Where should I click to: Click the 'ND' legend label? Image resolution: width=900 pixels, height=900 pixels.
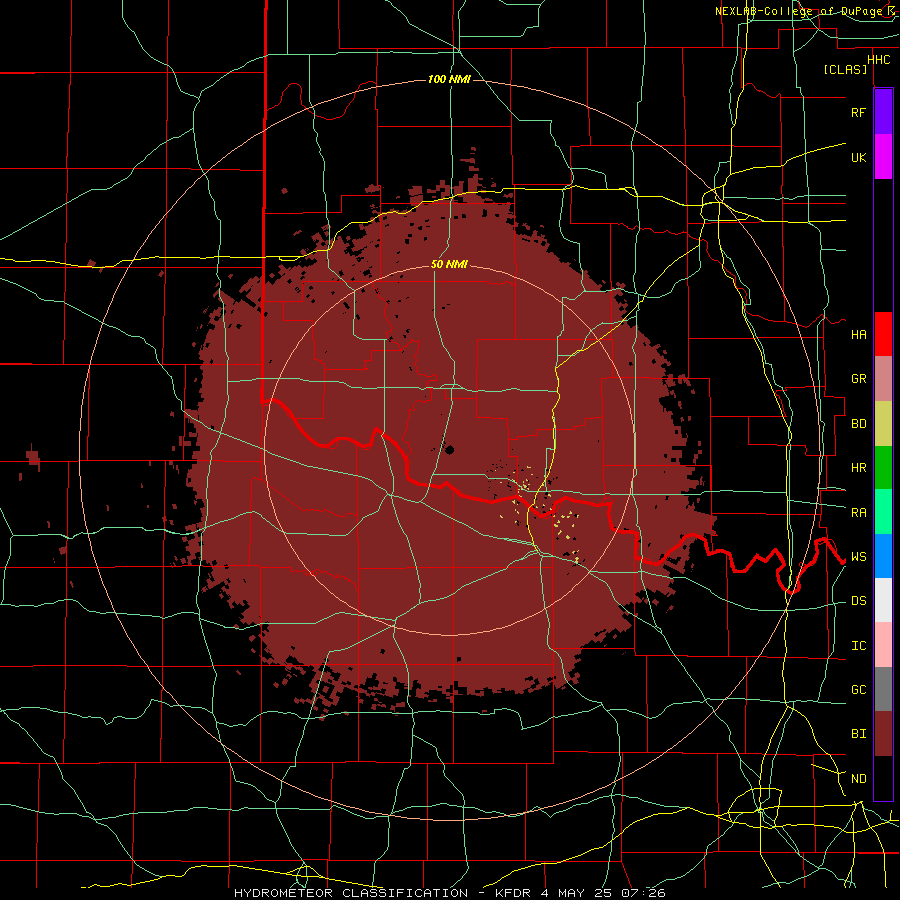point(859,779)
